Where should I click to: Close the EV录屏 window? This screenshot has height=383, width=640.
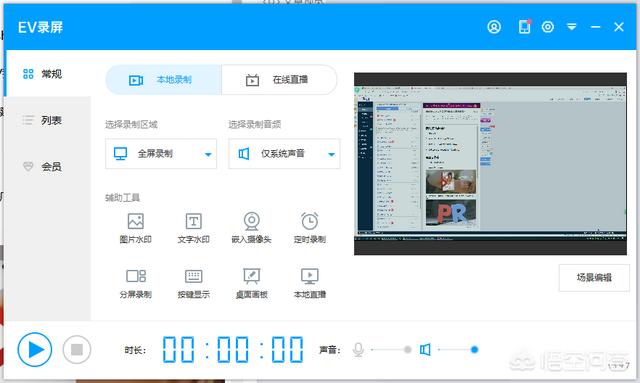point(619,27)
